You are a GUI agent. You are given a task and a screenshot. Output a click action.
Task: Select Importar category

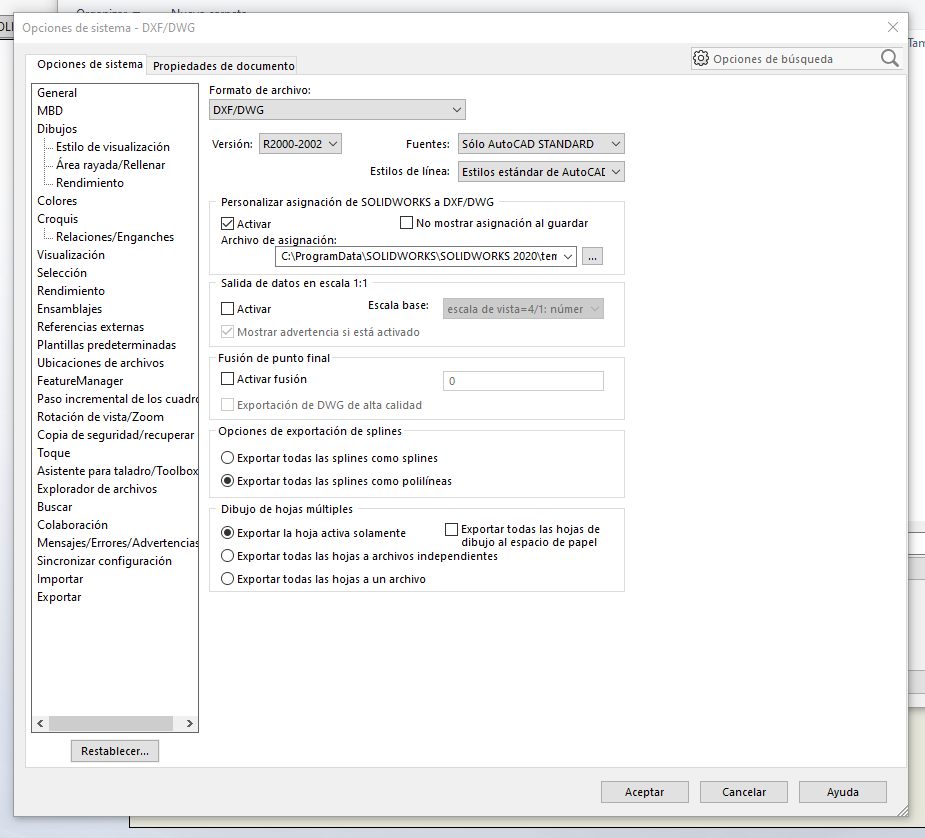[60, 579]
